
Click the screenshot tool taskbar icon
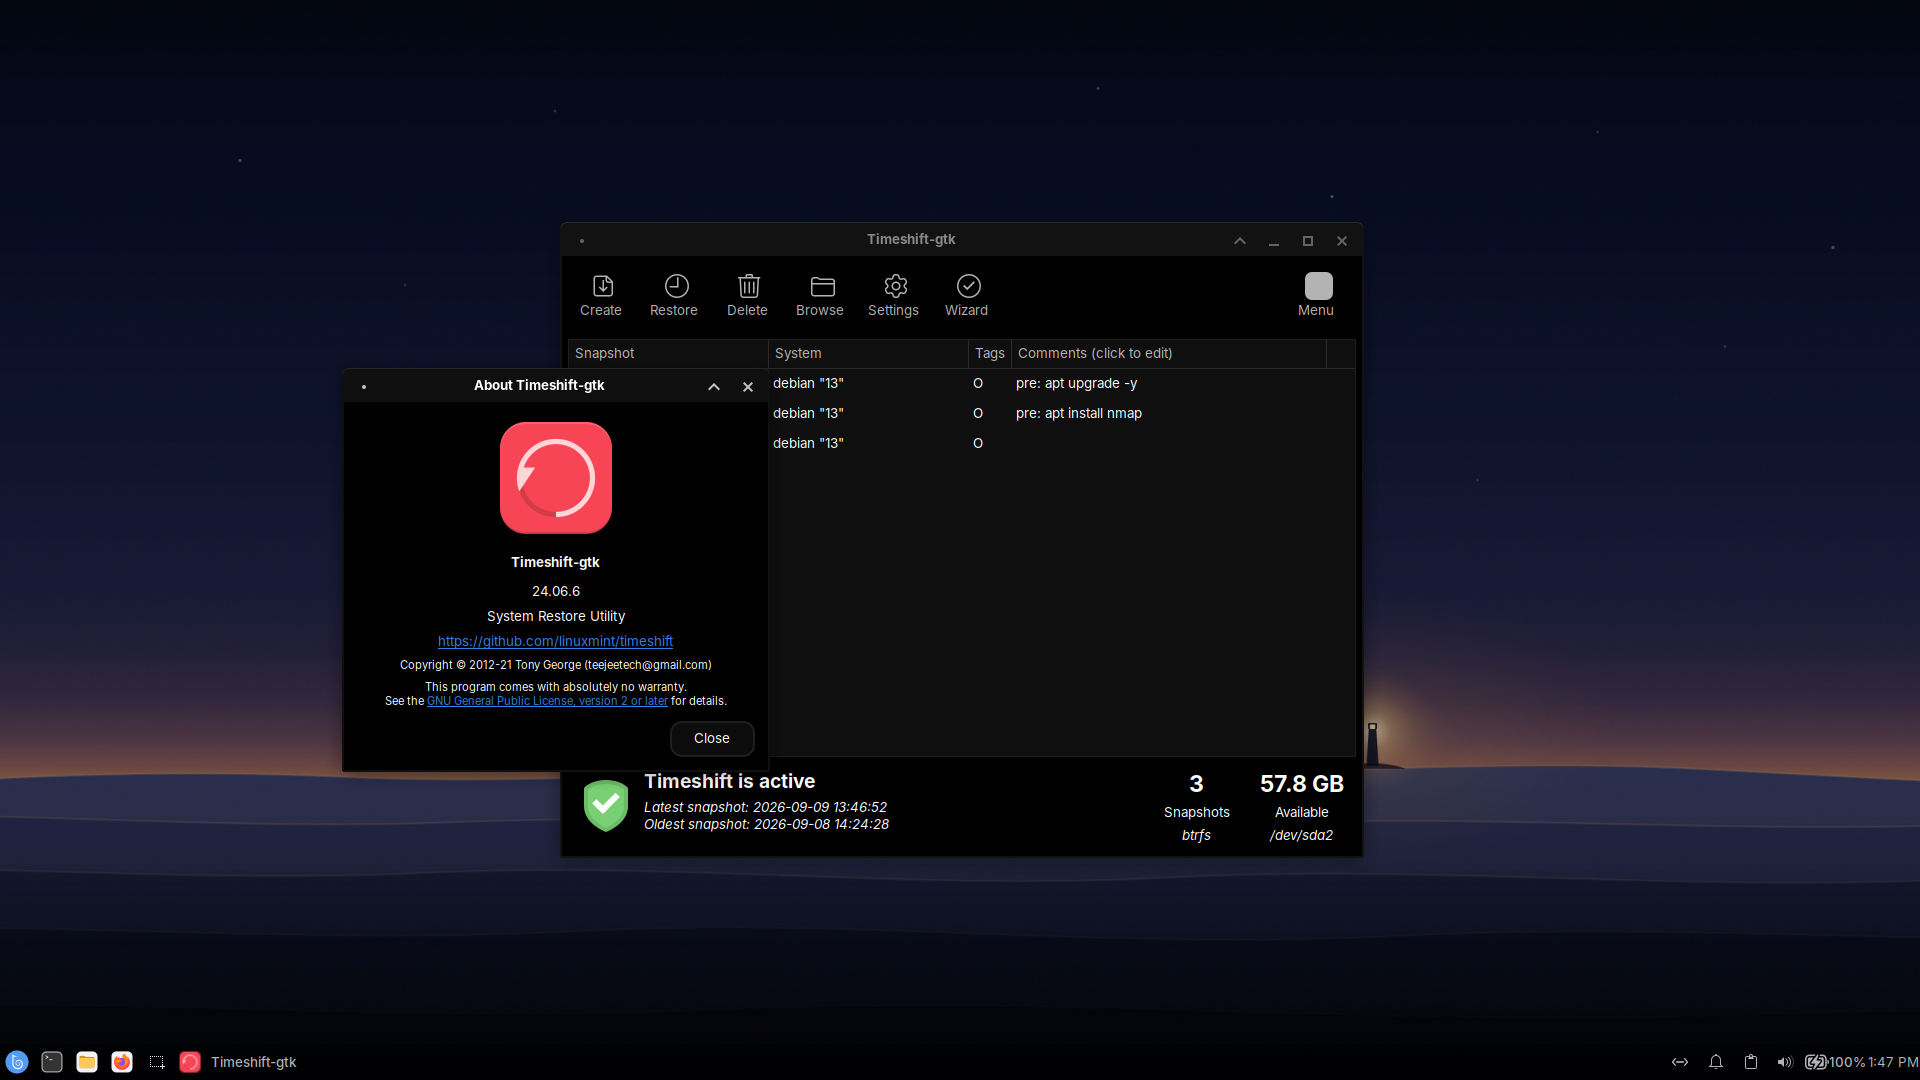point(157,1062)
